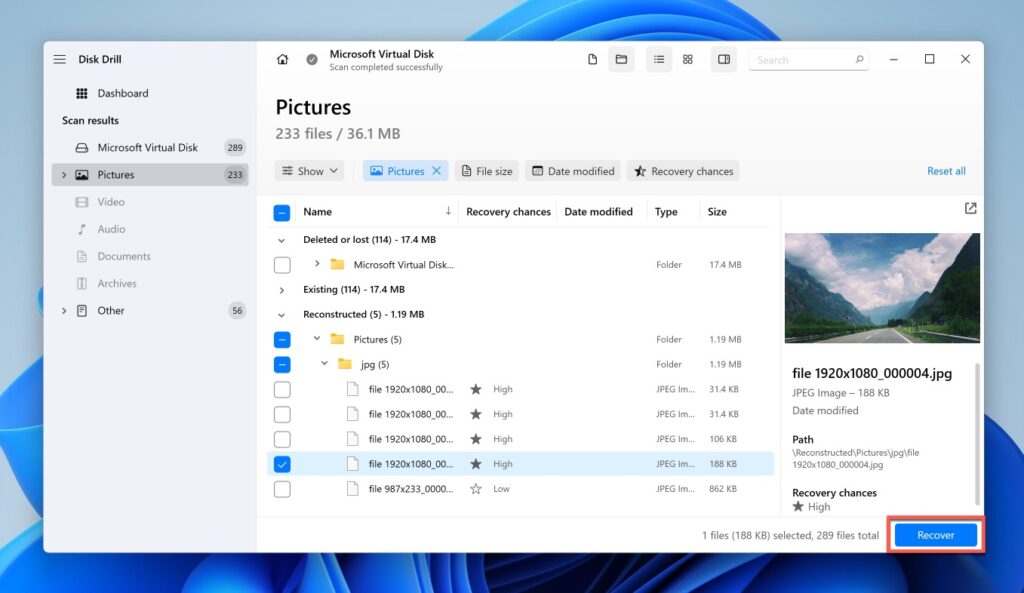The image size is (1024, 593).
Task: Click the home icon above Pictures heading
Action: [282, 59]
